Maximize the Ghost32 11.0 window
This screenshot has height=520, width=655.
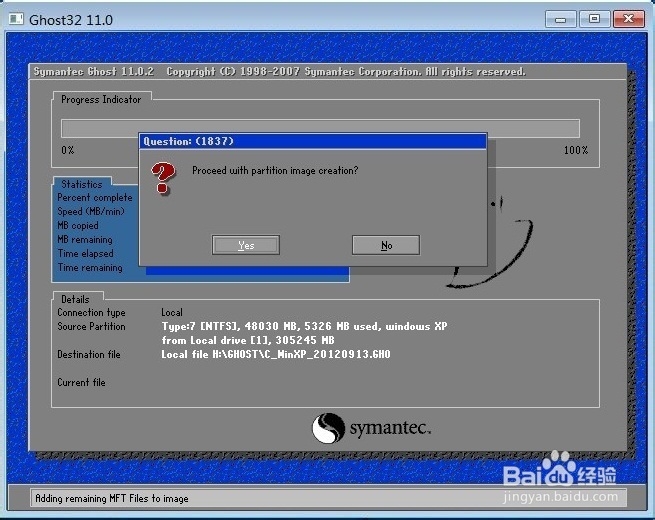click(x=594, y=19)
